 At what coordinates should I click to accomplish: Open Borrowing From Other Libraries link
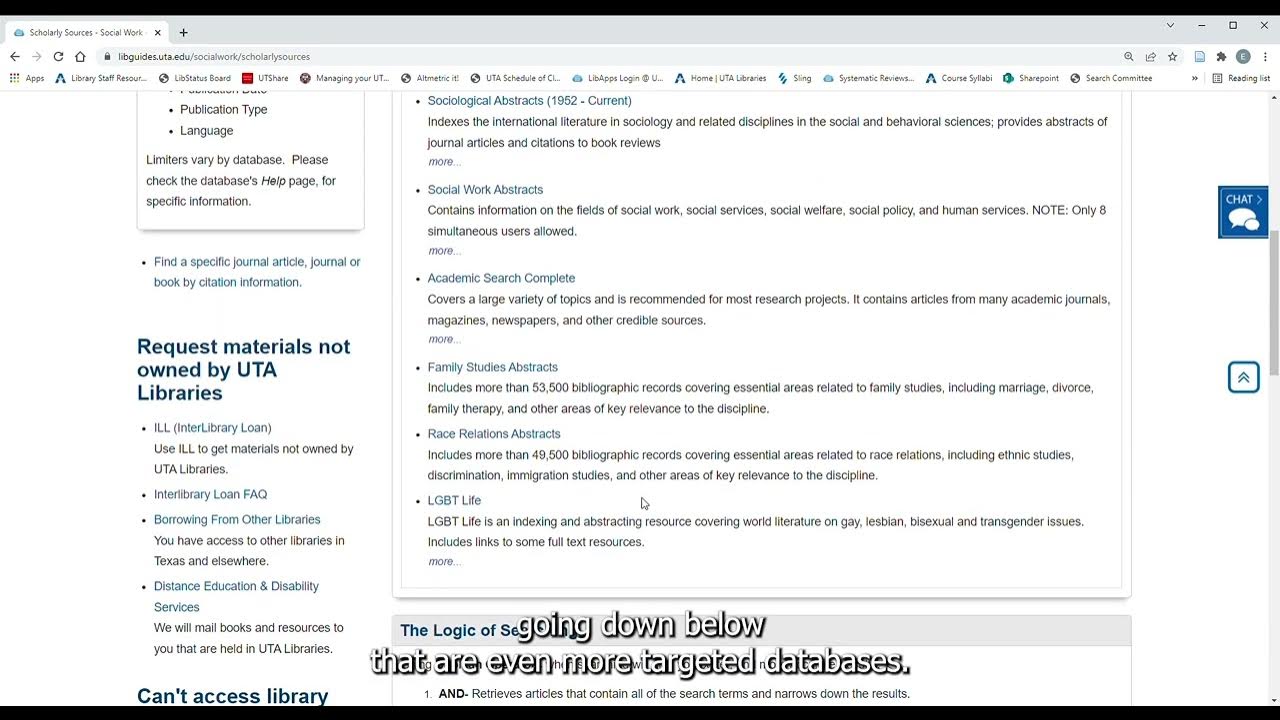tap(237, 520)
